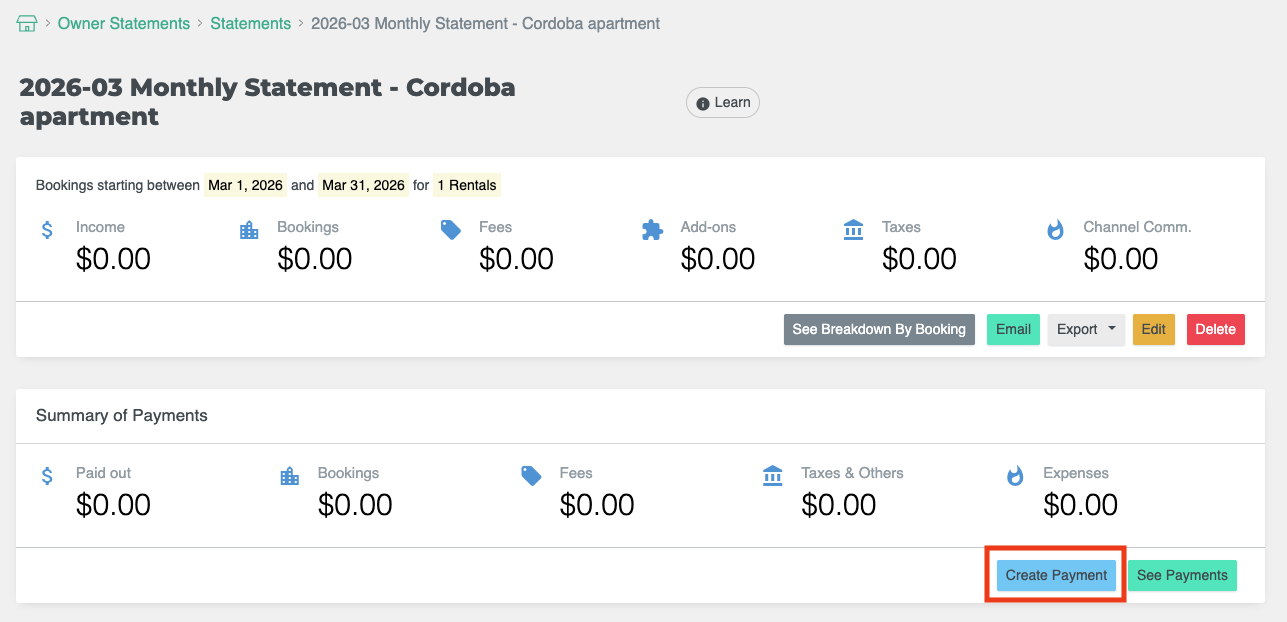Go to Owner Statements breadcrumb
Image resolution: width=1287 pixels, height=622 pixels.
click(x=123, y=23)
